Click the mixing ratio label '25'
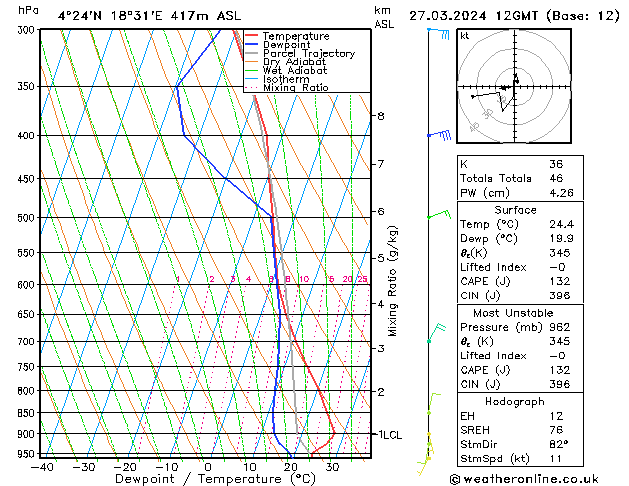Image resolution: width=629 pixels, height=486 pixels. coord(362,279)
